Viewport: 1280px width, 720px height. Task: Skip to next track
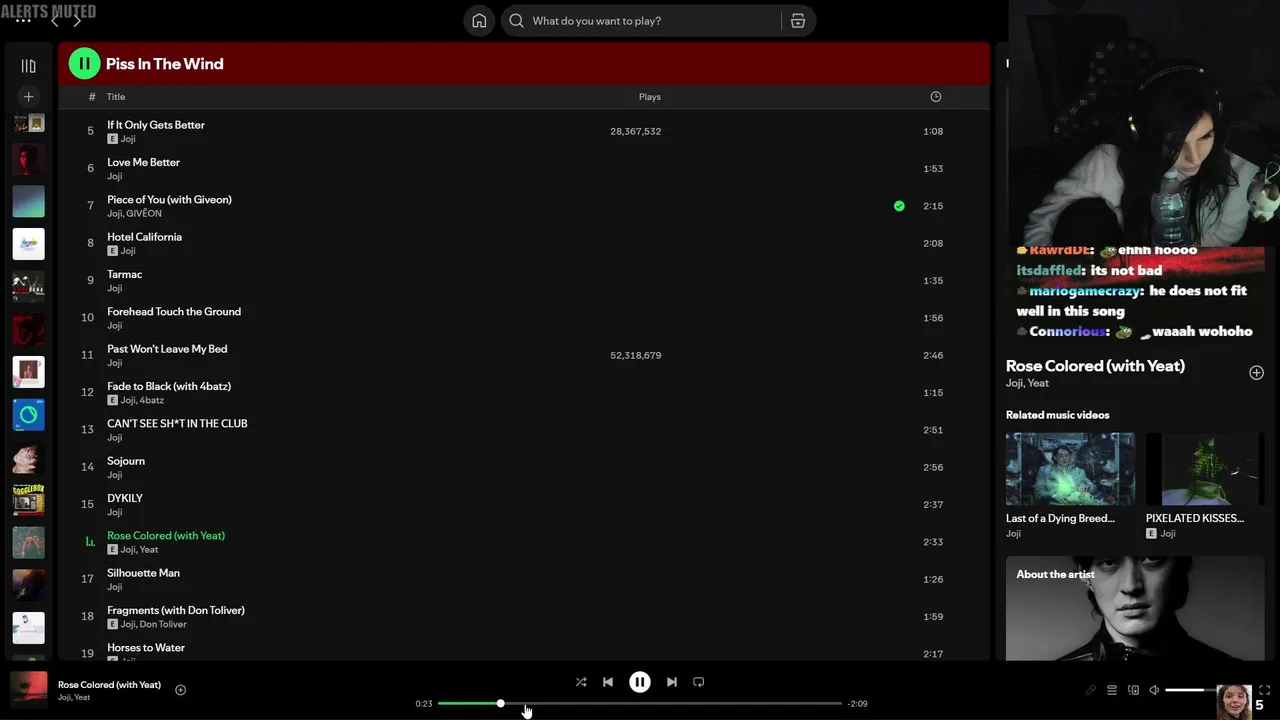[672, 682]
